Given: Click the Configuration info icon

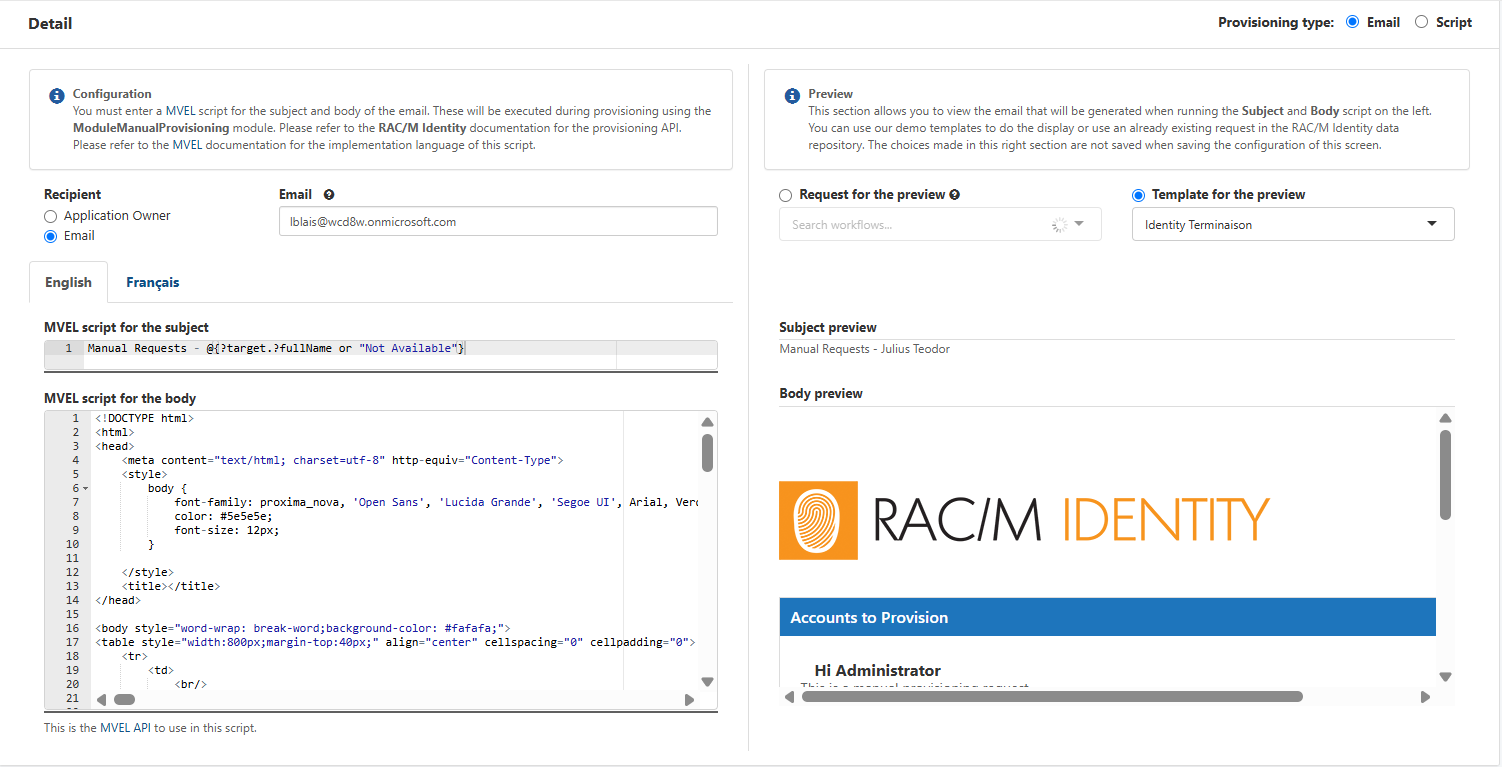Looking at the screenshot, I should click(57, 96).
